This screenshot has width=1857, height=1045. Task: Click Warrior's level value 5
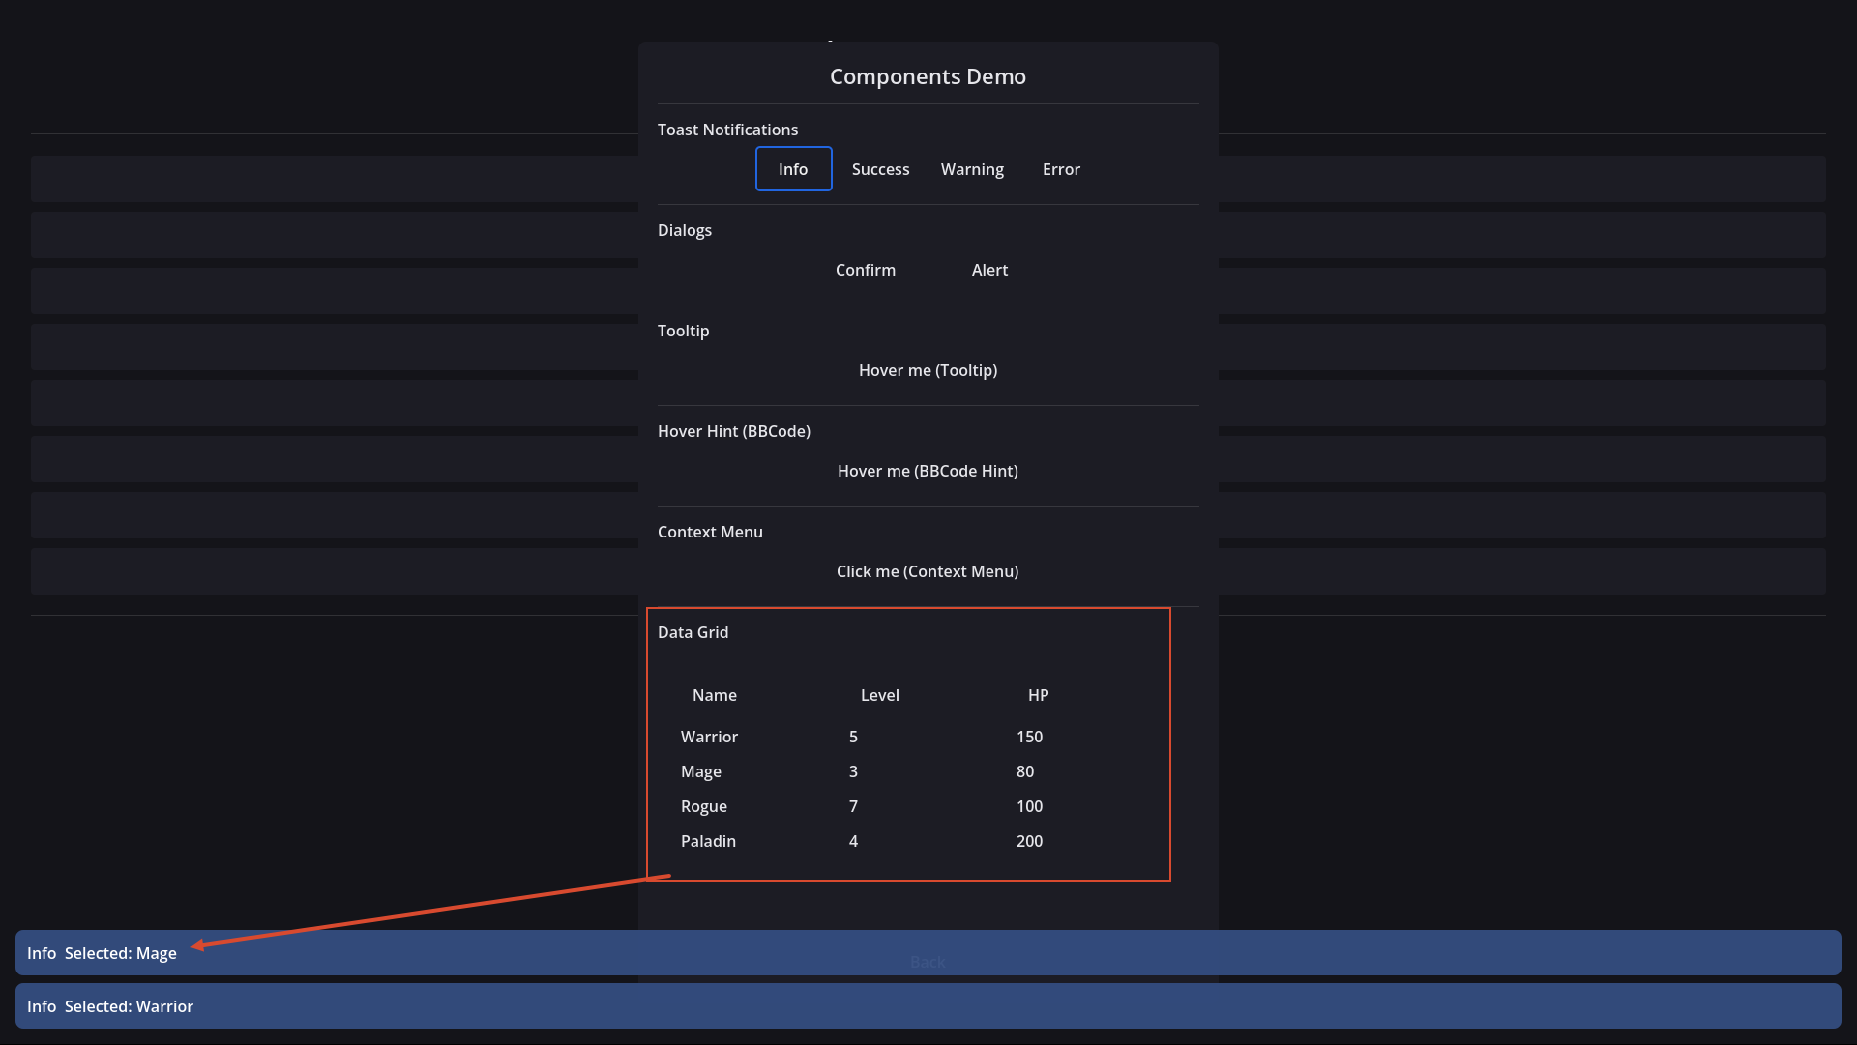(853, 736)
